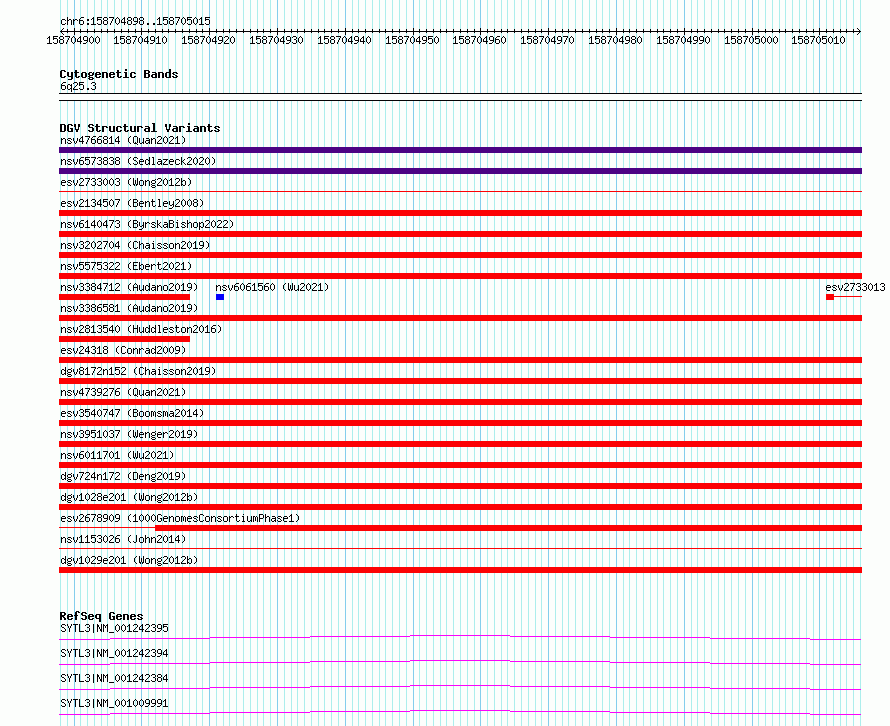Viewport: 890px width, 726px height.
Task: Open transcript SYTL3|NM_001009991
Action: [114, 703]
